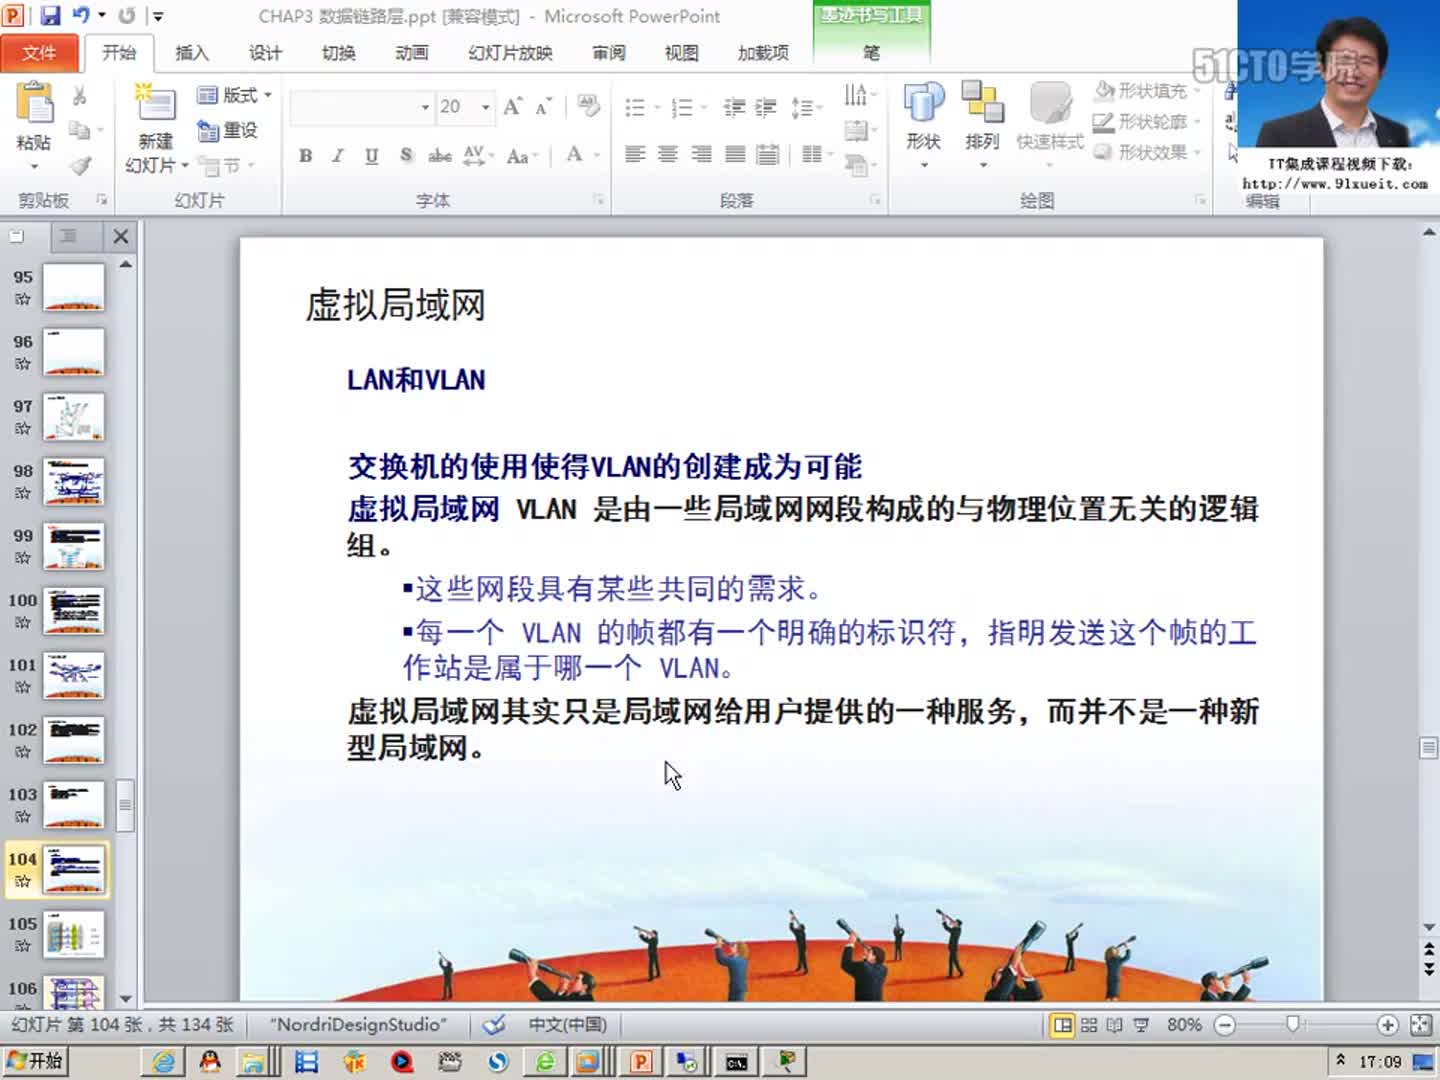
Task: Click the center text alignment icon
Action: click(x=668, y=154)
